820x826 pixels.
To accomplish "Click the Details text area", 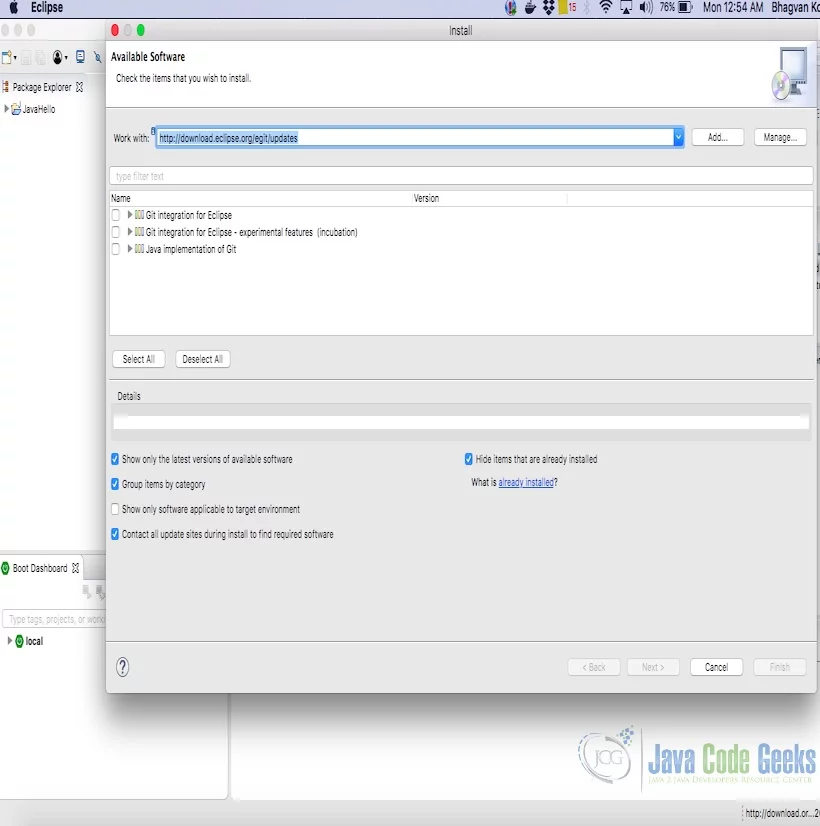I will coord(461,422).
